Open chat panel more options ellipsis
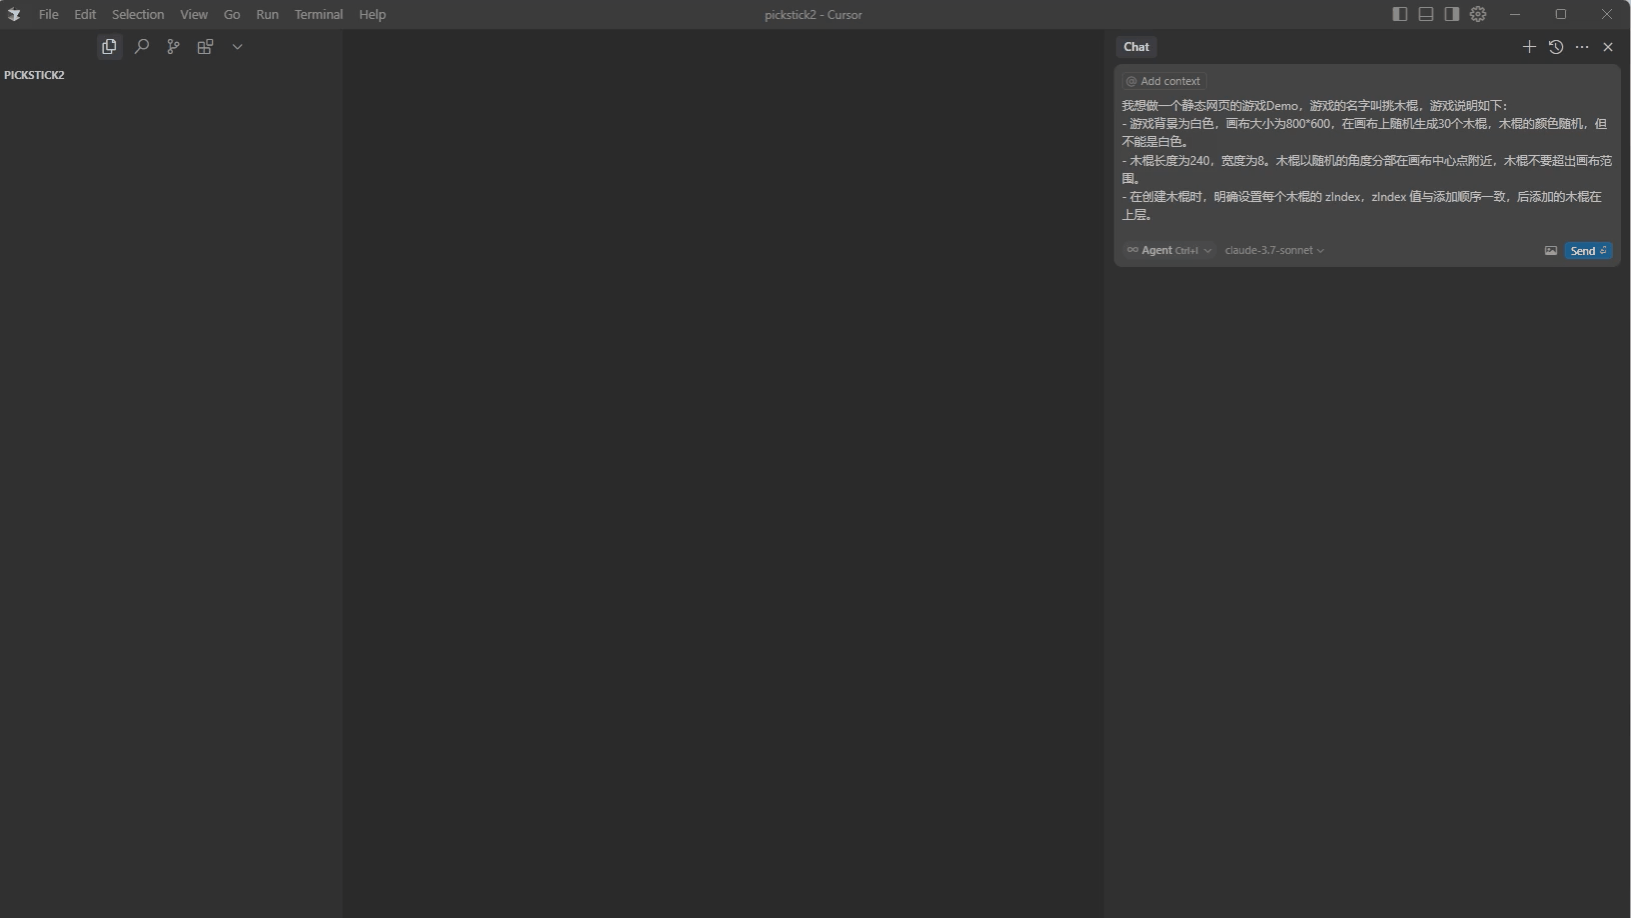1631x918 pixels. click(x=1582, y=47)
